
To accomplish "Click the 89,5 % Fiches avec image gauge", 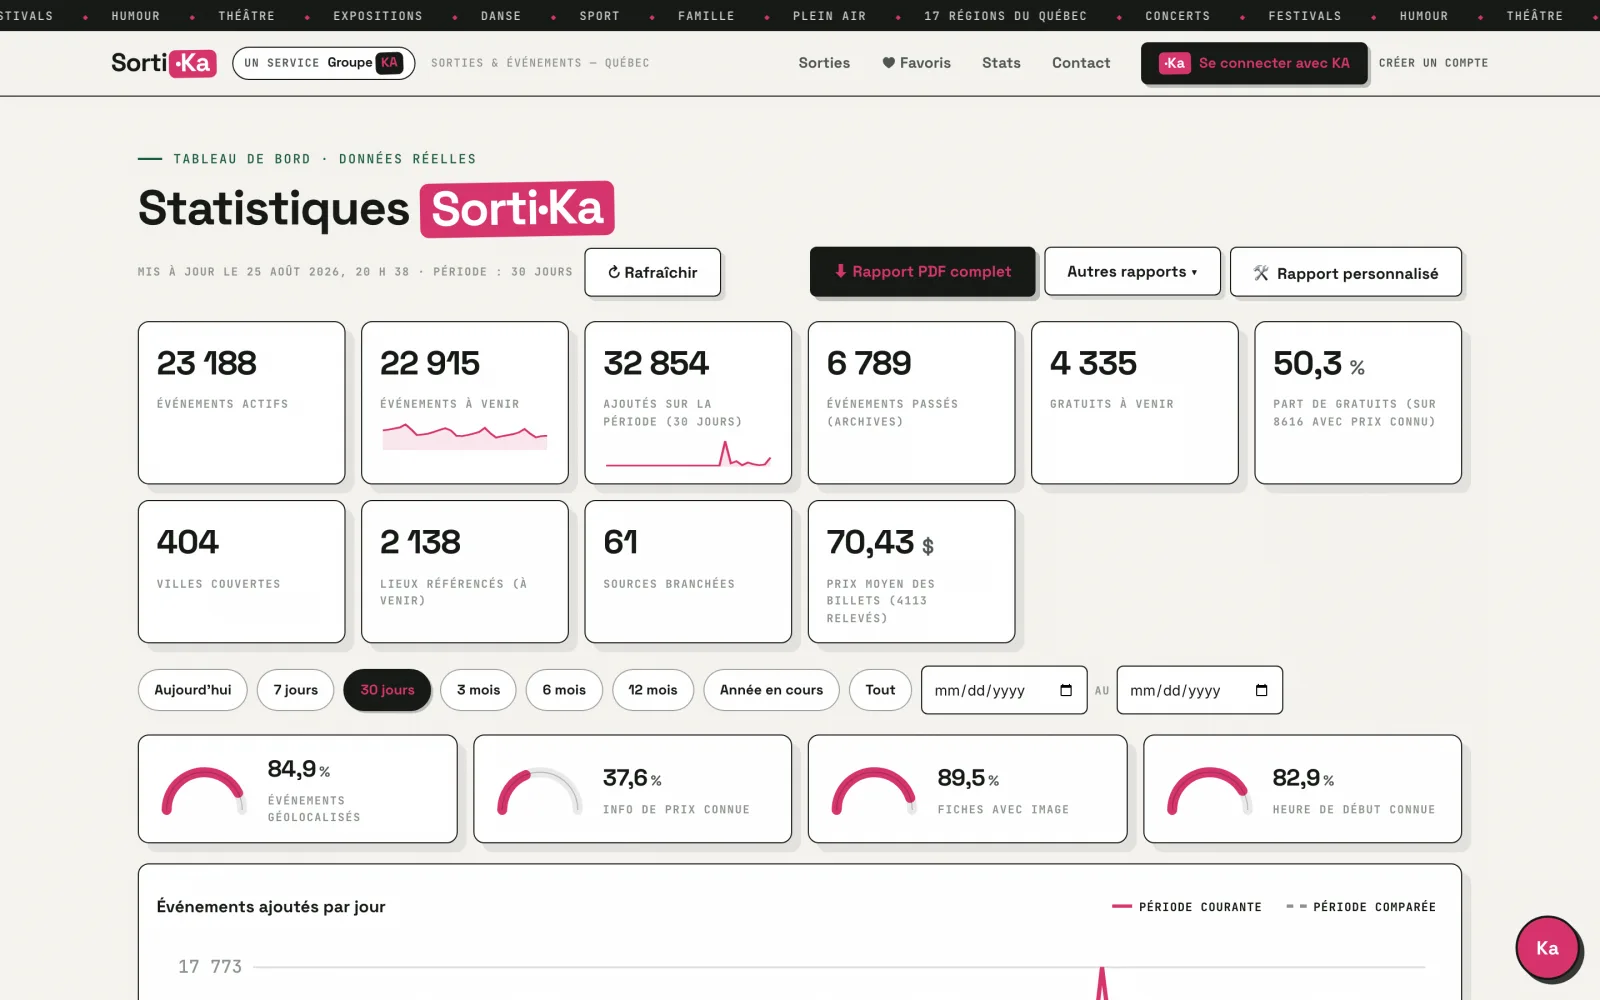I will click(968, 789).
